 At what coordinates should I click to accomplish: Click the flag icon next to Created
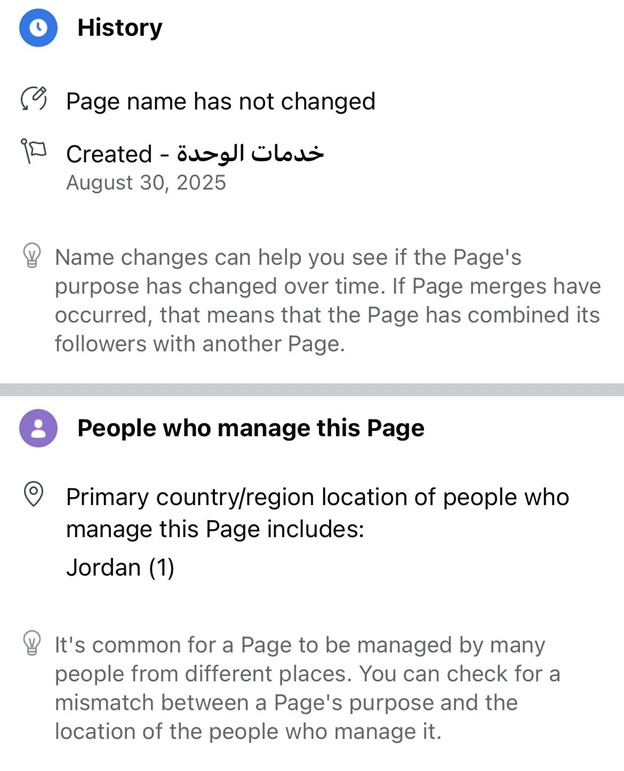click(x=34, y=153)
